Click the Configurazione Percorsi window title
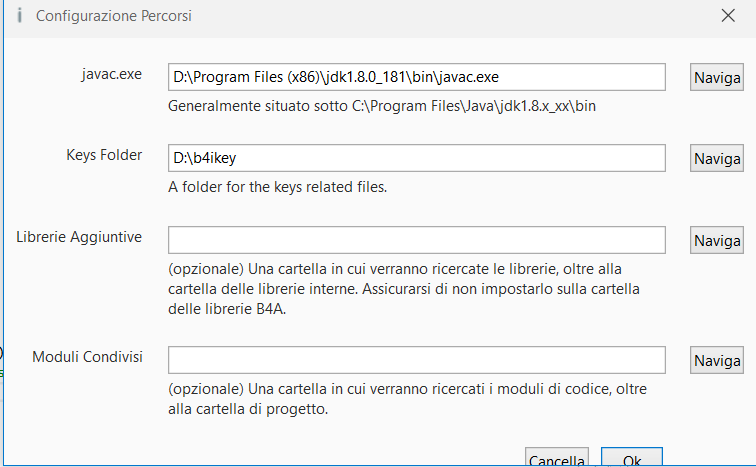 point(114,16)
